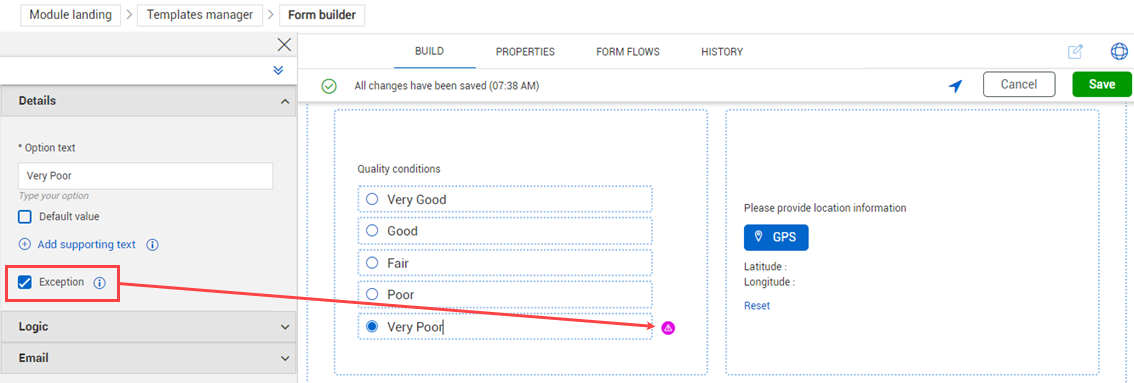The height and width of the screenshot is (383, 1134).
Task: Click the double-chevron collapse-all icon
Action: tap(278, 70)
